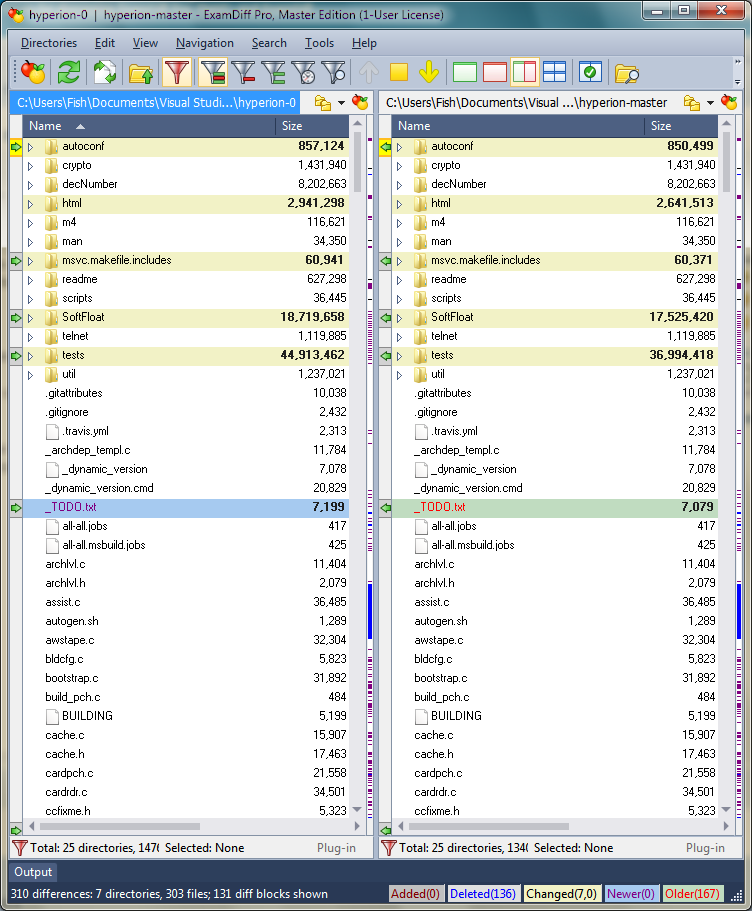This screenshot has width=752, height=911.
Task: Click the left pane status bar funnel icon
Action: tap(20, 848)
